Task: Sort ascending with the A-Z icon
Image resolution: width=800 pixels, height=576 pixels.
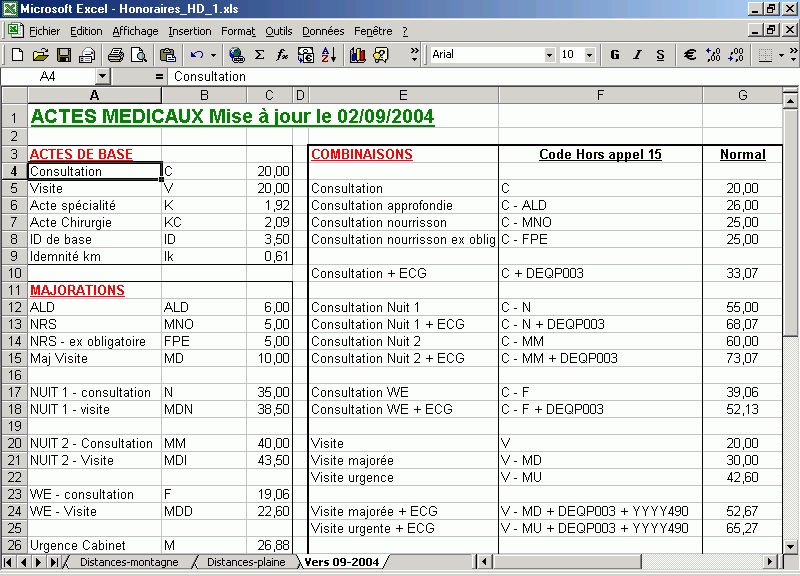Action: (329, 55)
